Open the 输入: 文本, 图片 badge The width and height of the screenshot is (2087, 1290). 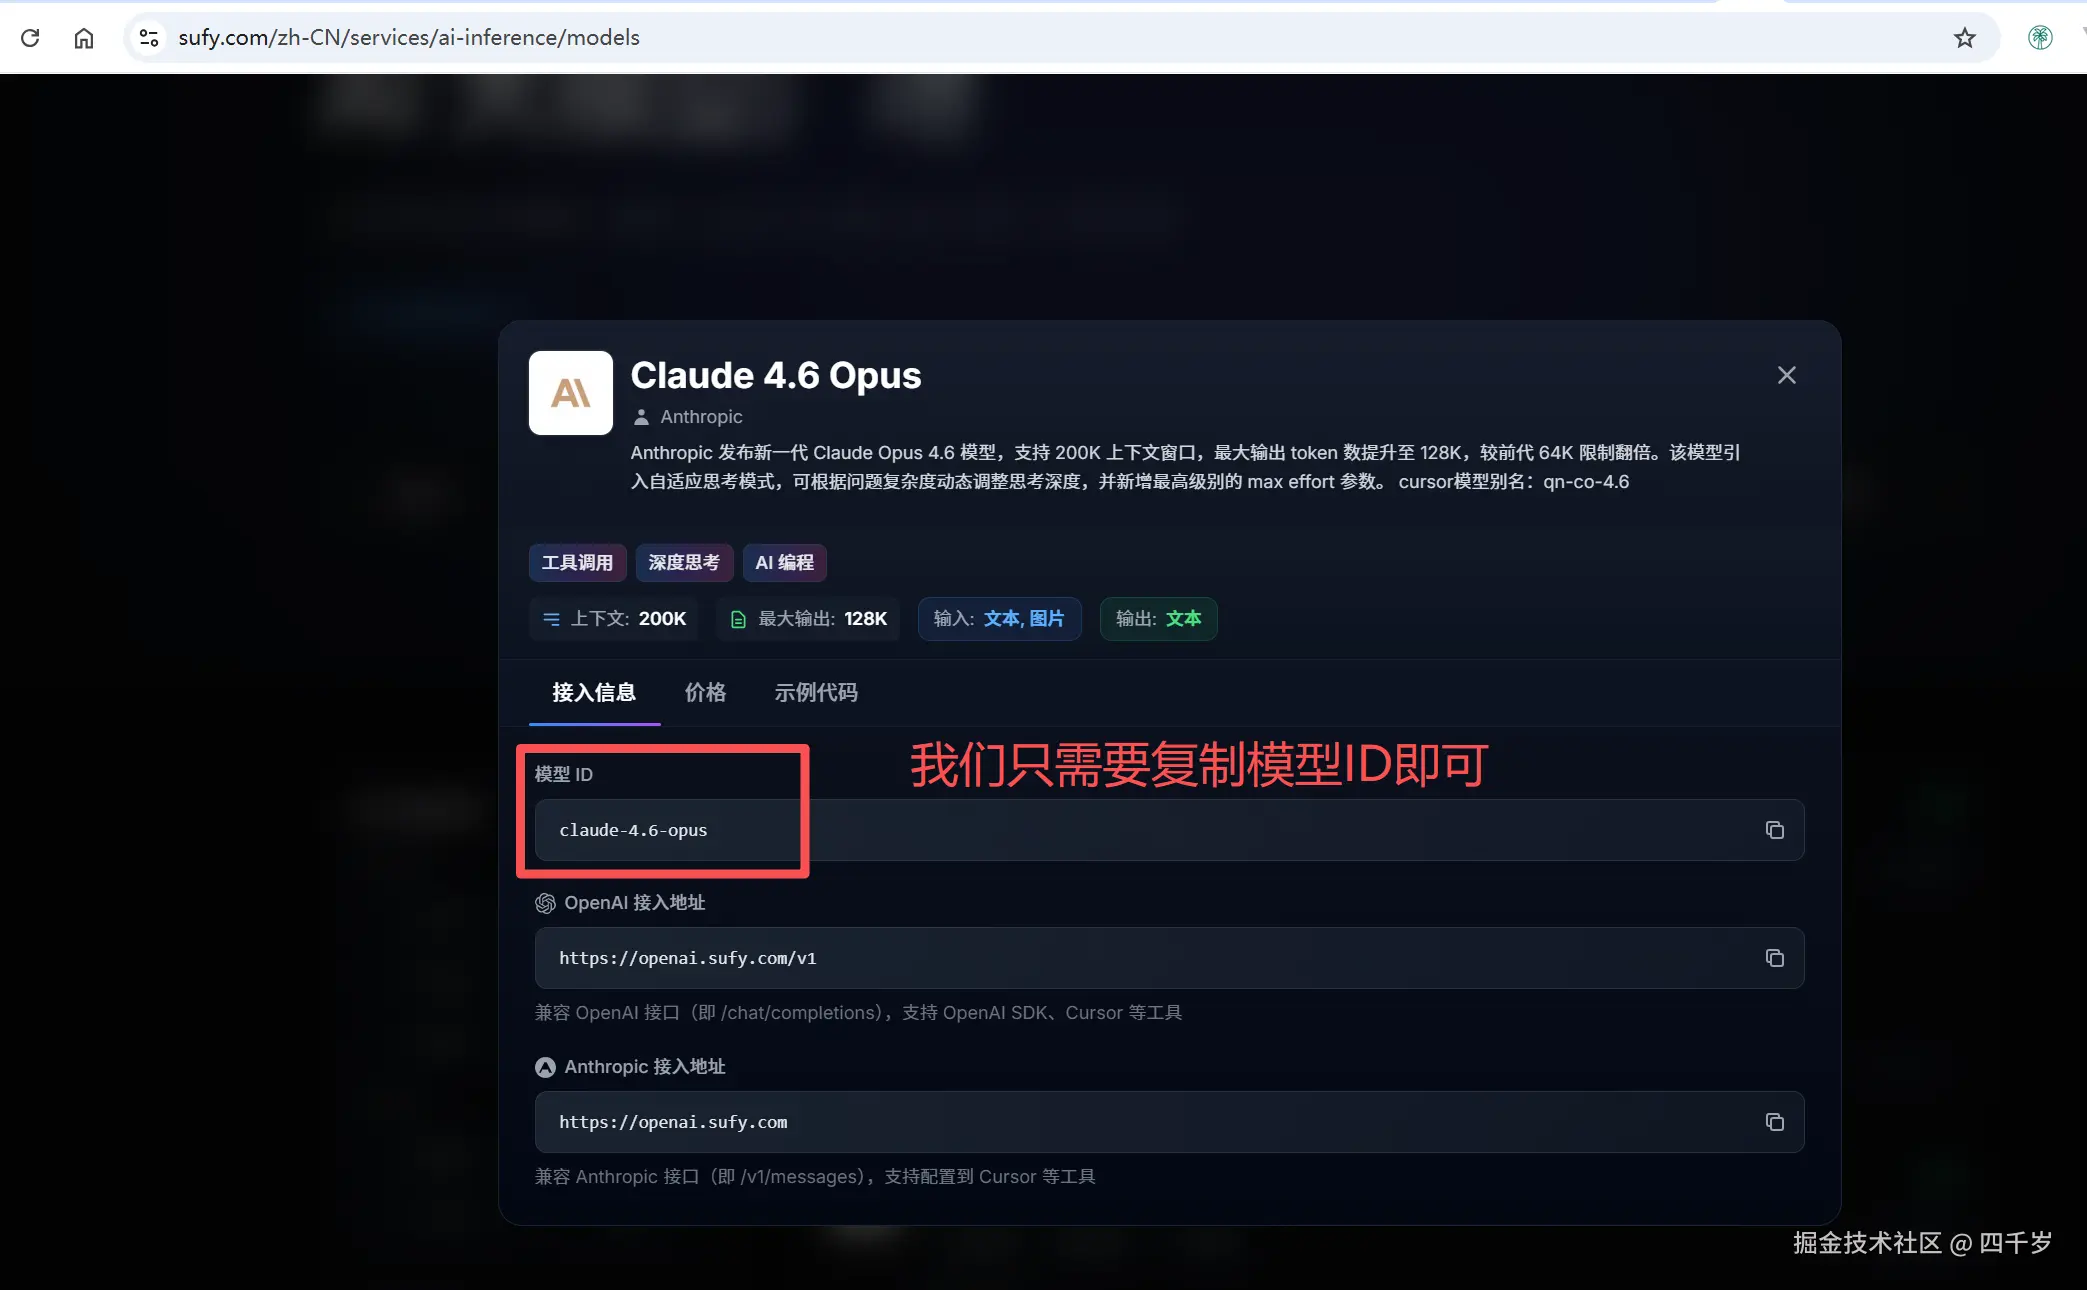(x=998, y=619)
